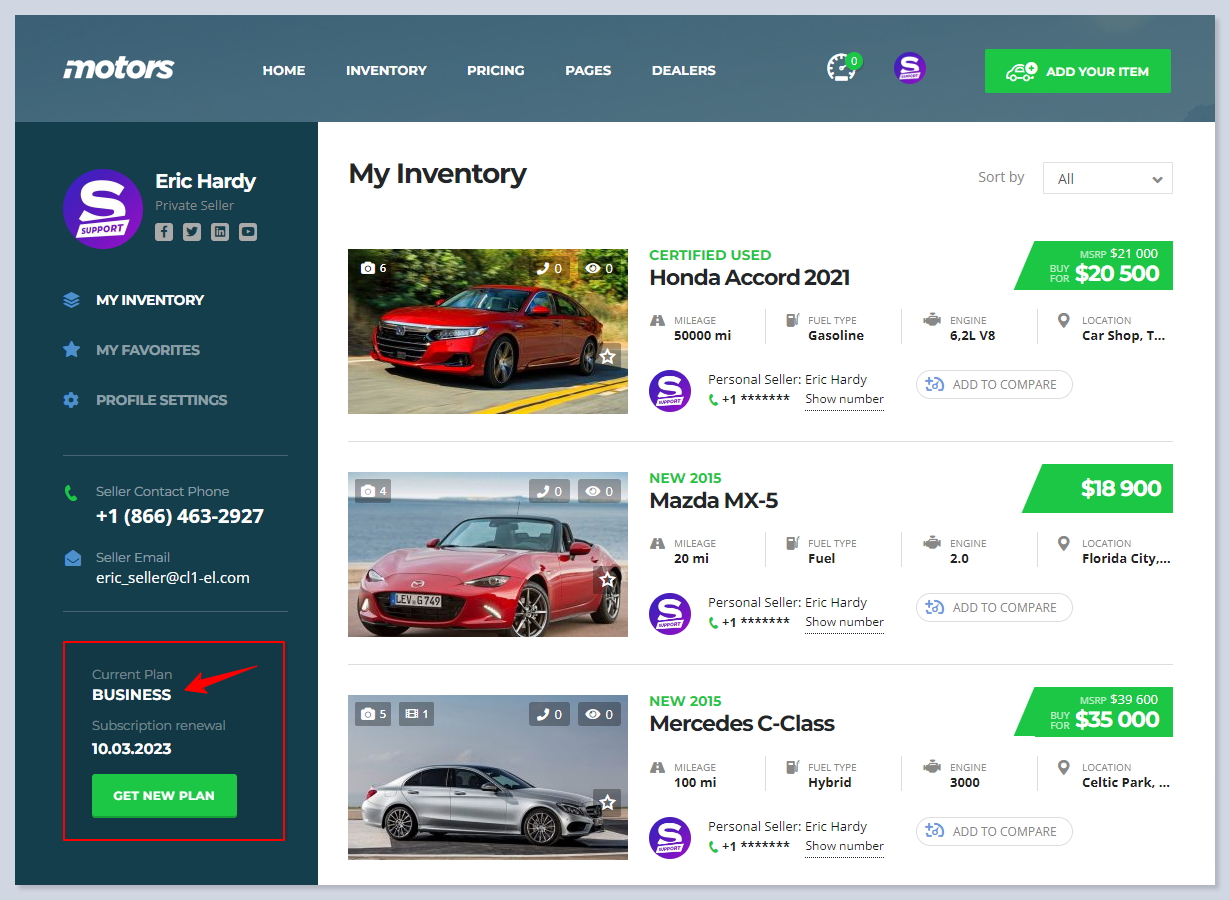Show number for Honda Accord seller
Image resolution: width=1230 pixels, height=900 pixels.
[x=844, y=399]
